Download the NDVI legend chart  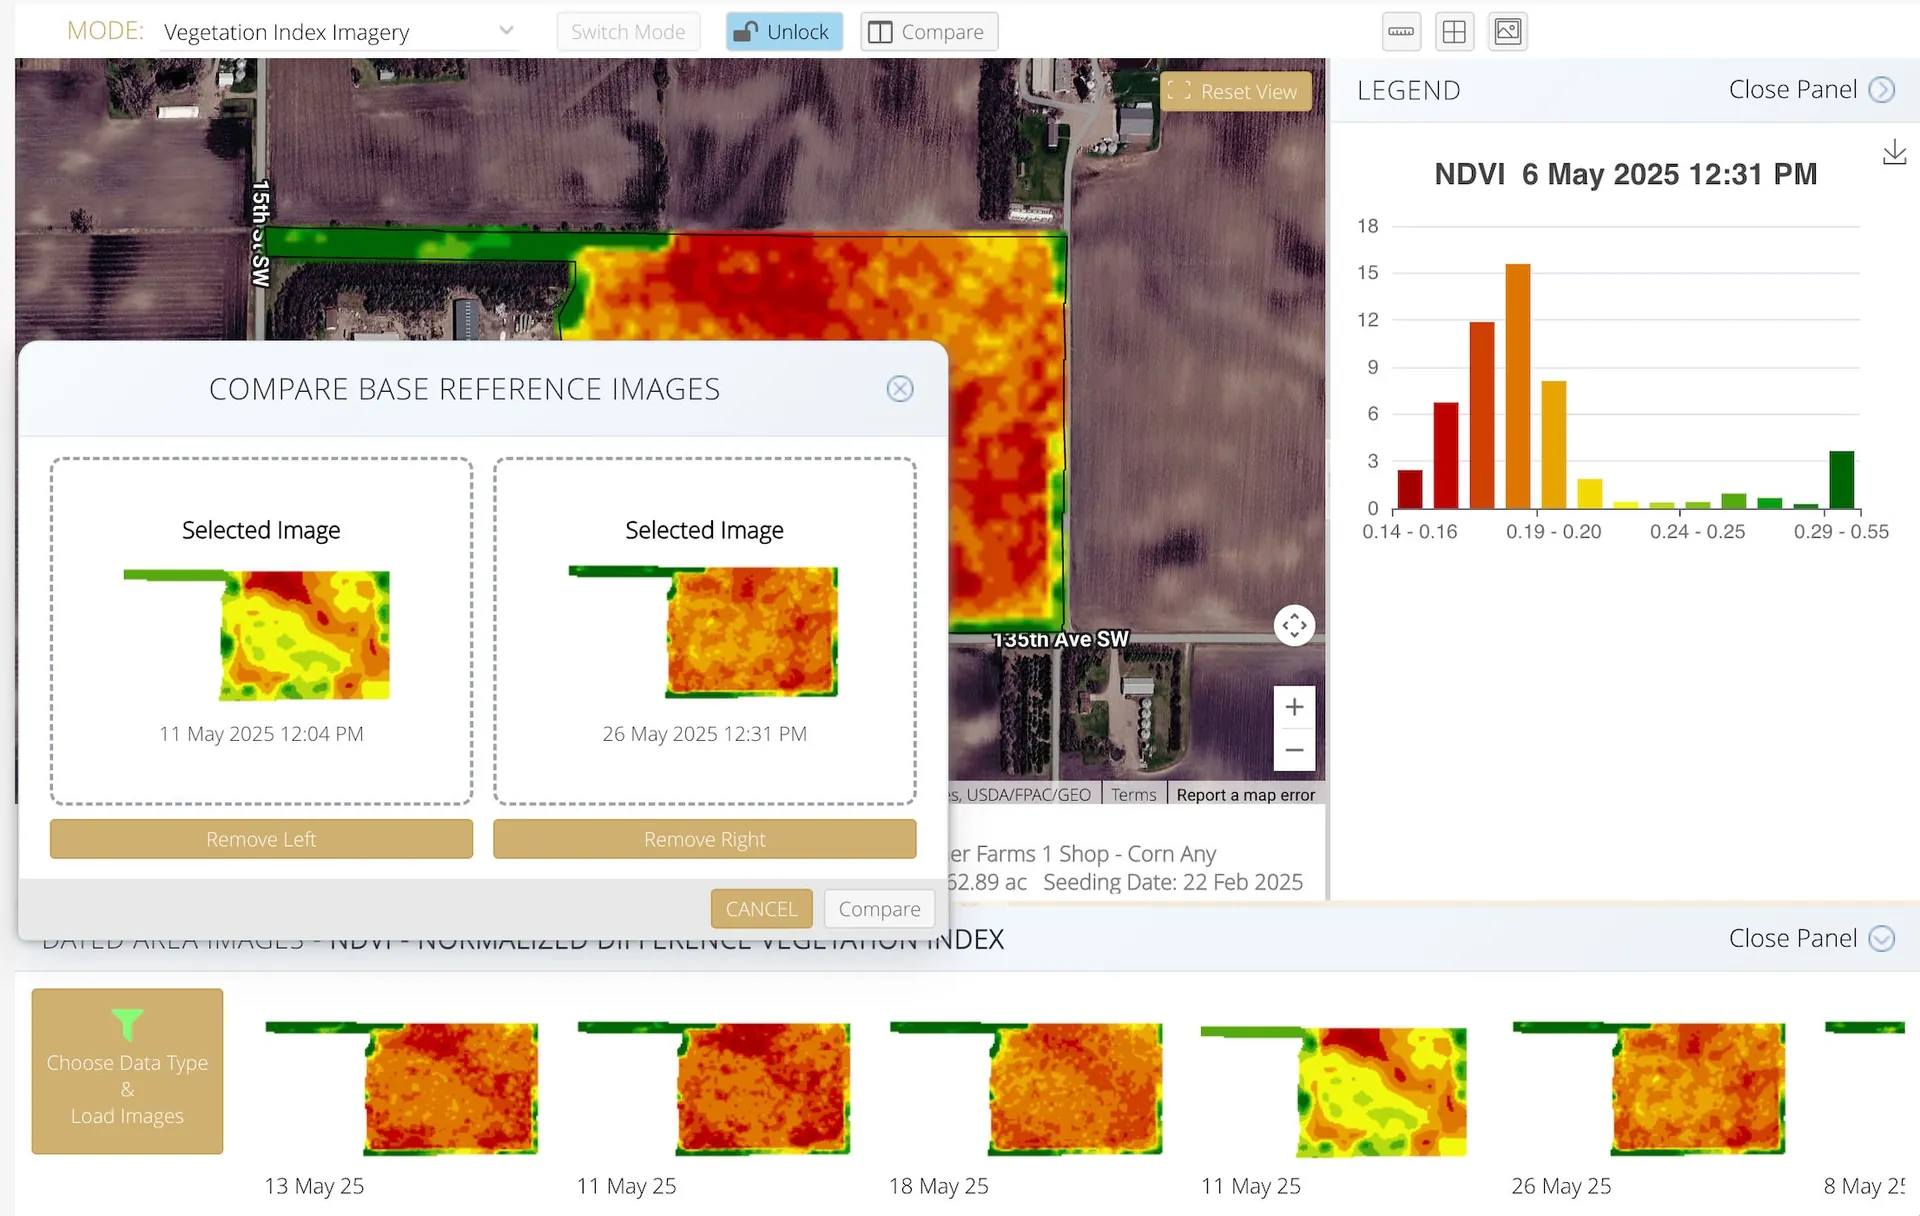coord(1894,153)
